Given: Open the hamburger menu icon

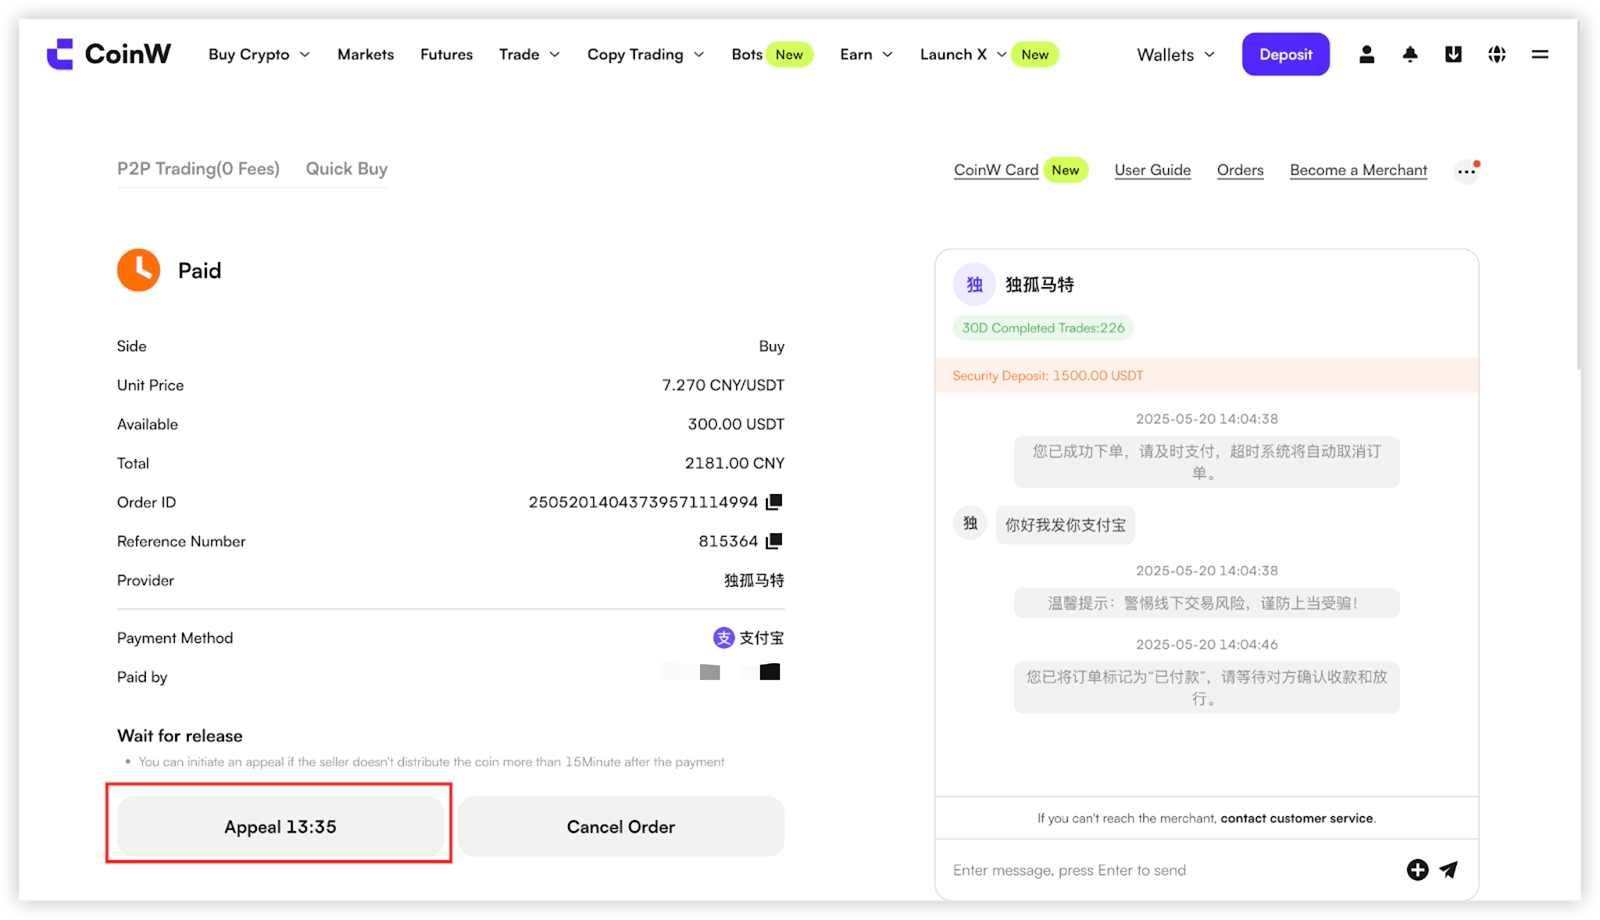Looking at the screenshot, I should pyautogui.click(x=1540, y=54).
